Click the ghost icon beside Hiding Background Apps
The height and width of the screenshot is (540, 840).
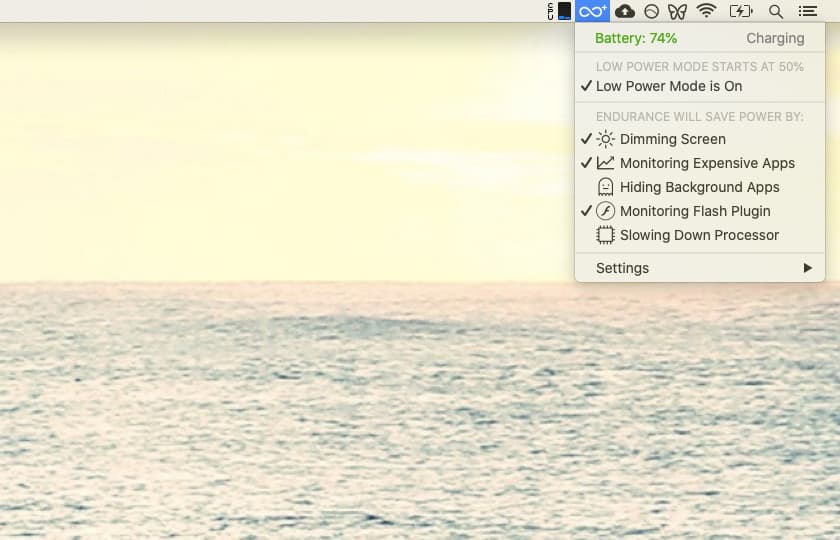pyautogui.click(x=605, y=187)
